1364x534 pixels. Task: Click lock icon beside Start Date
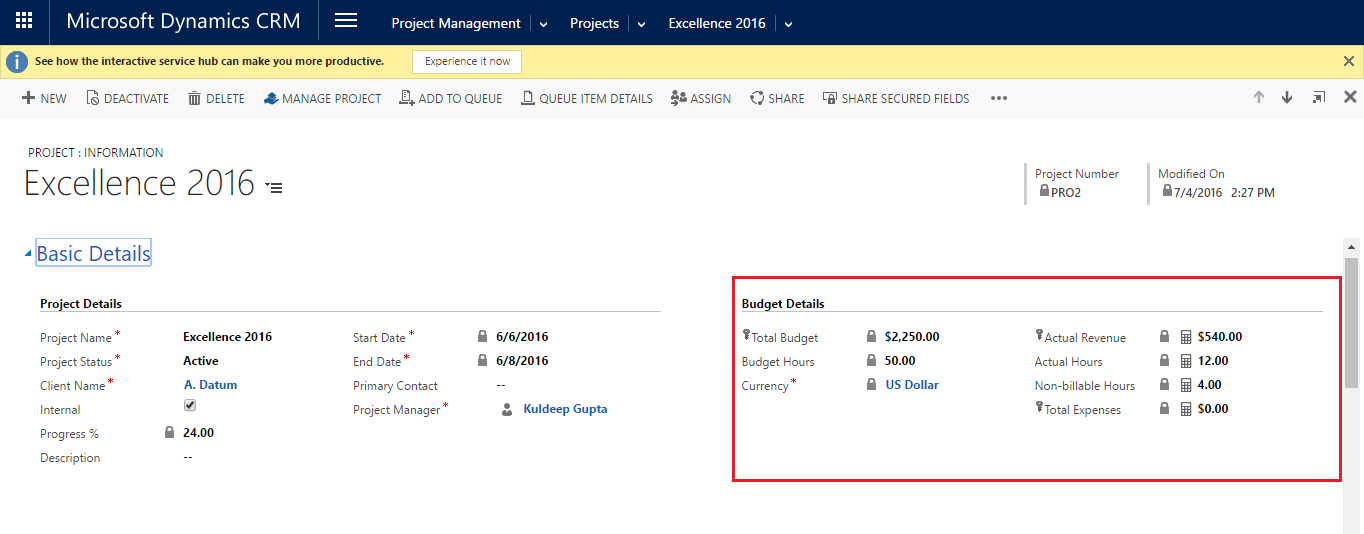tap(482, 337)
